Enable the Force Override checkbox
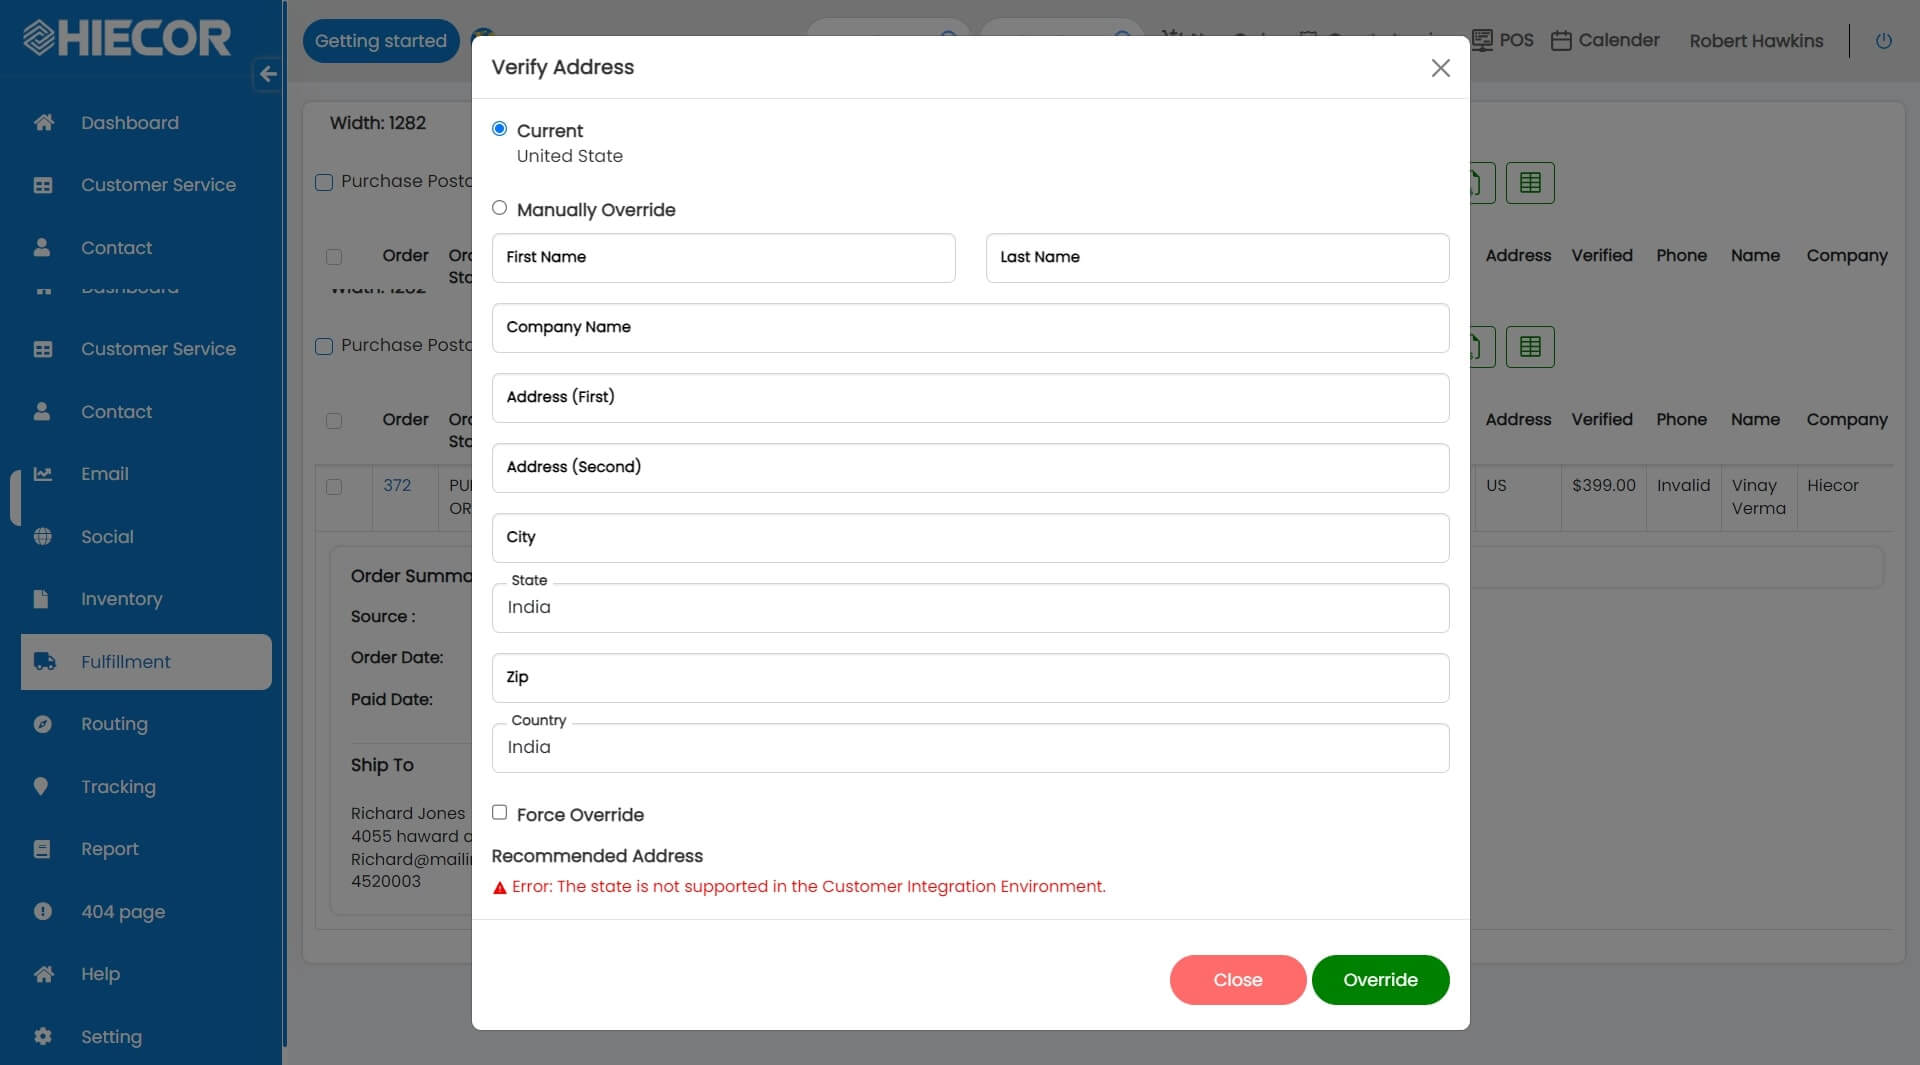Viewport: 1920px width, 1065px height. [x=499, y=813]
